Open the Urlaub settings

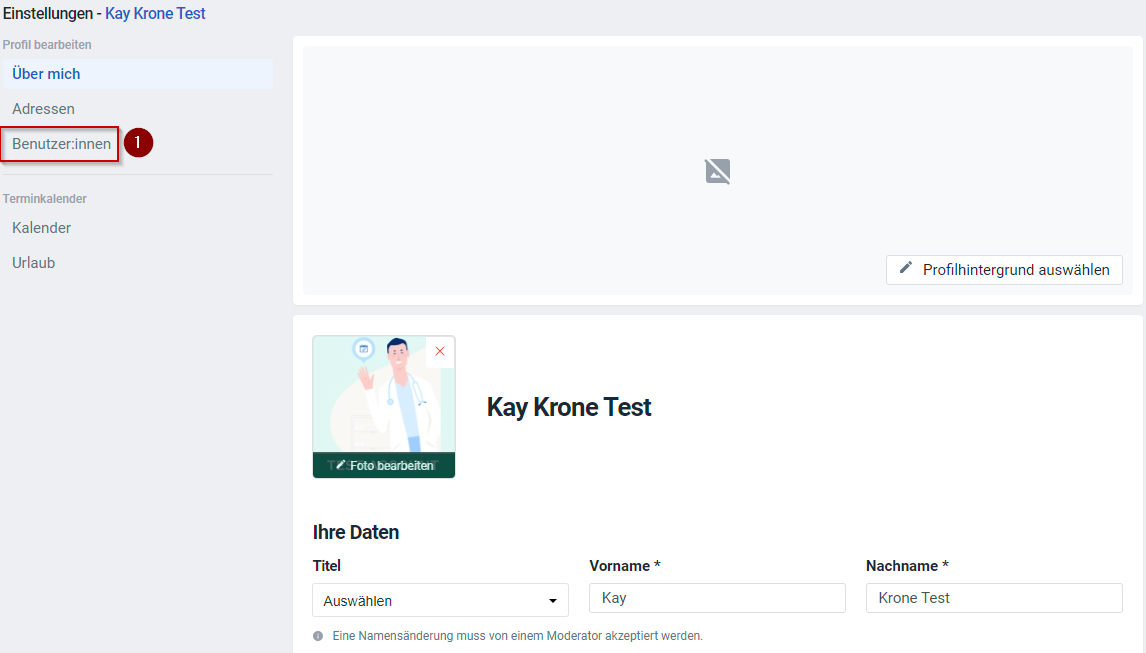(x=35, y=262)
